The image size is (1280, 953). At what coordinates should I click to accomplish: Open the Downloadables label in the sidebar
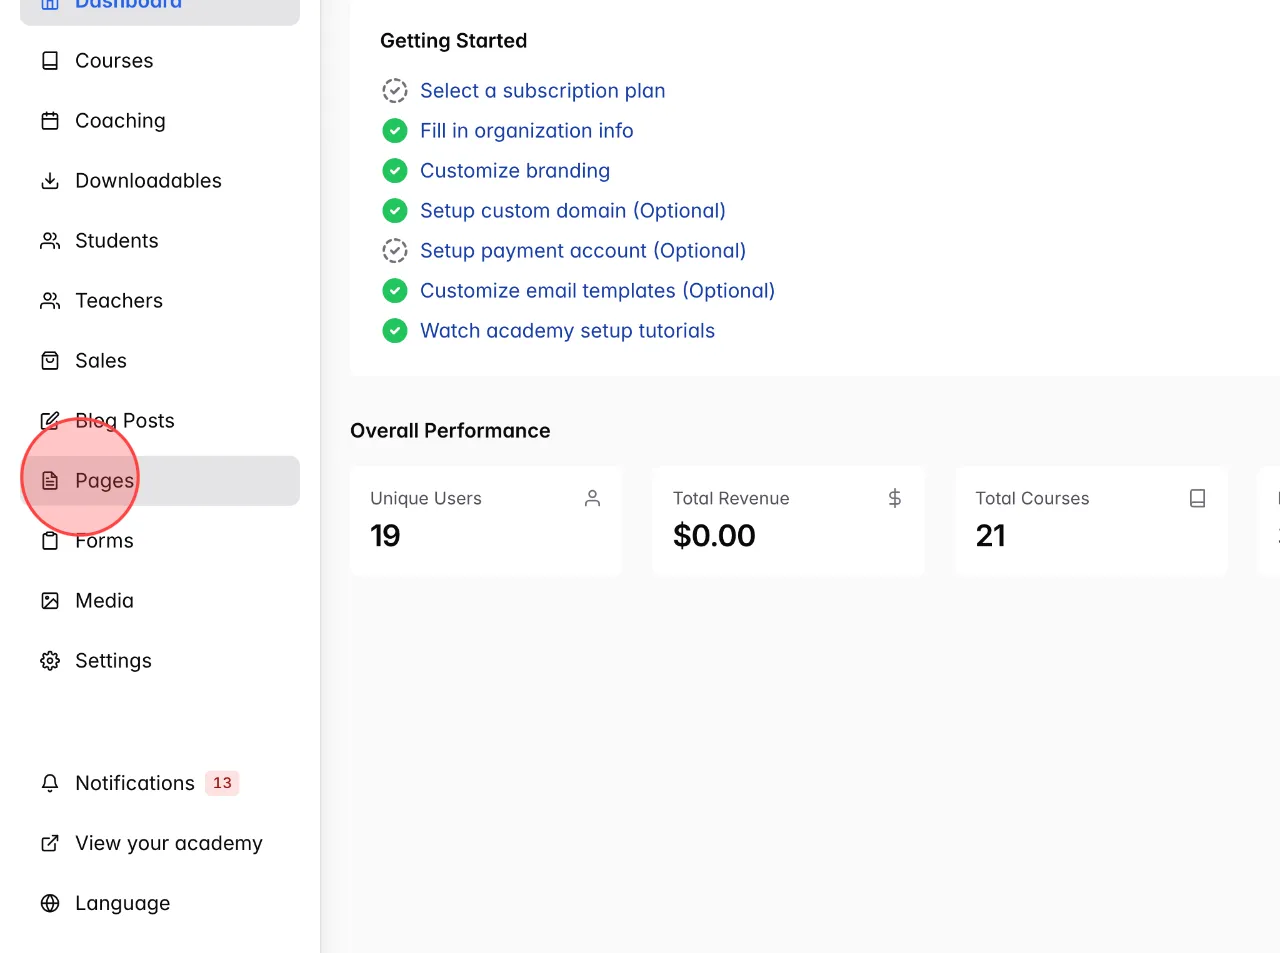point(149,181)
